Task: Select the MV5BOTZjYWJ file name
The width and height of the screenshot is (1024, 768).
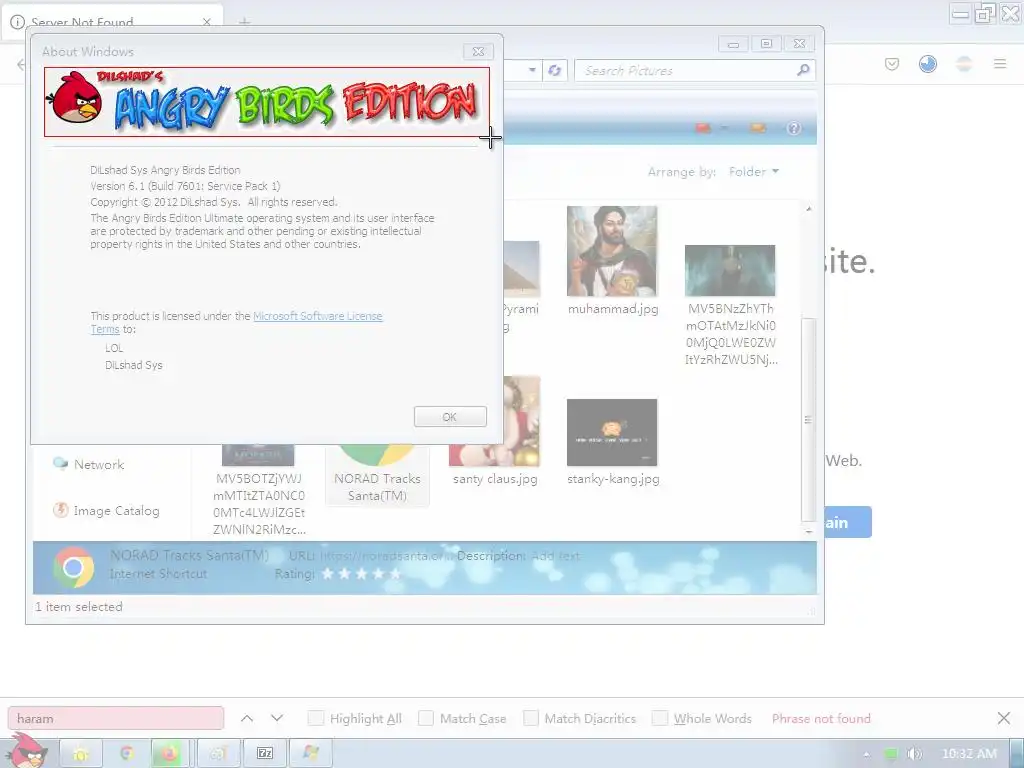Action: (x=259, y=504)
